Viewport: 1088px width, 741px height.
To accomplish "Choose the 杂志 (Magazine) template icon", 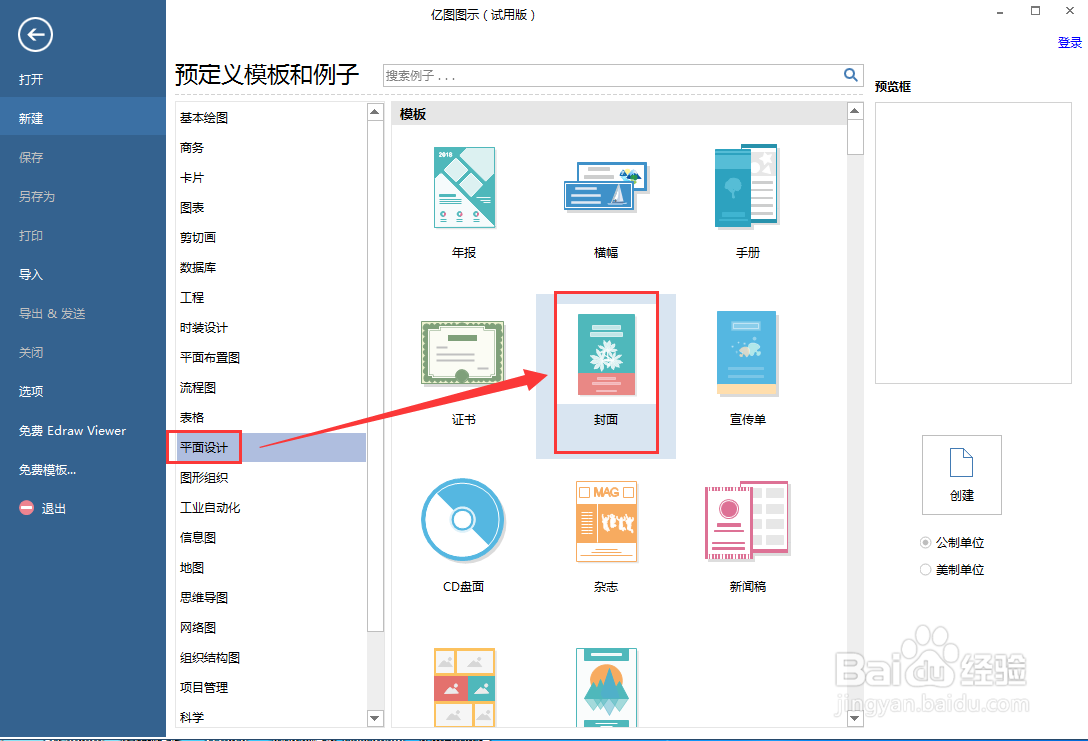I will tap(605, 520).
